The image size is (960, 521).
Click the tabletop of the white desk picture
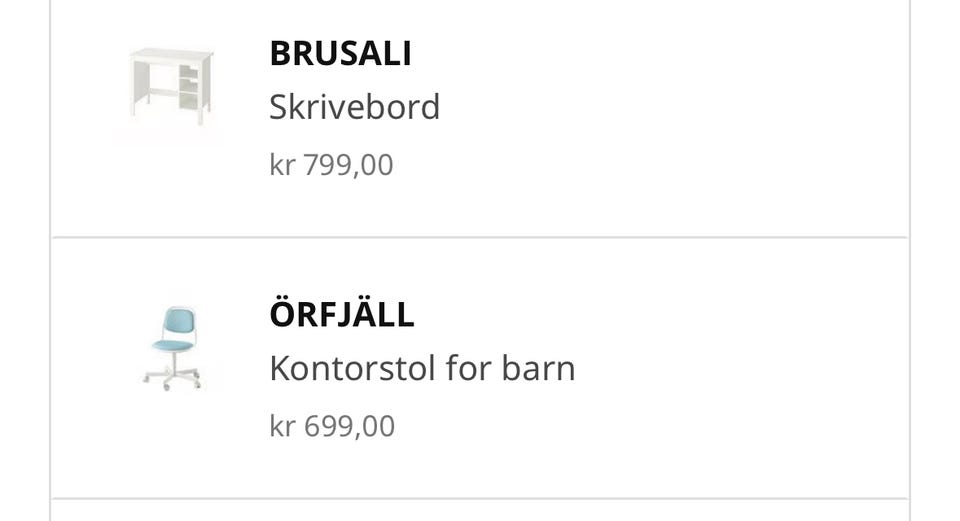point(171,55)
